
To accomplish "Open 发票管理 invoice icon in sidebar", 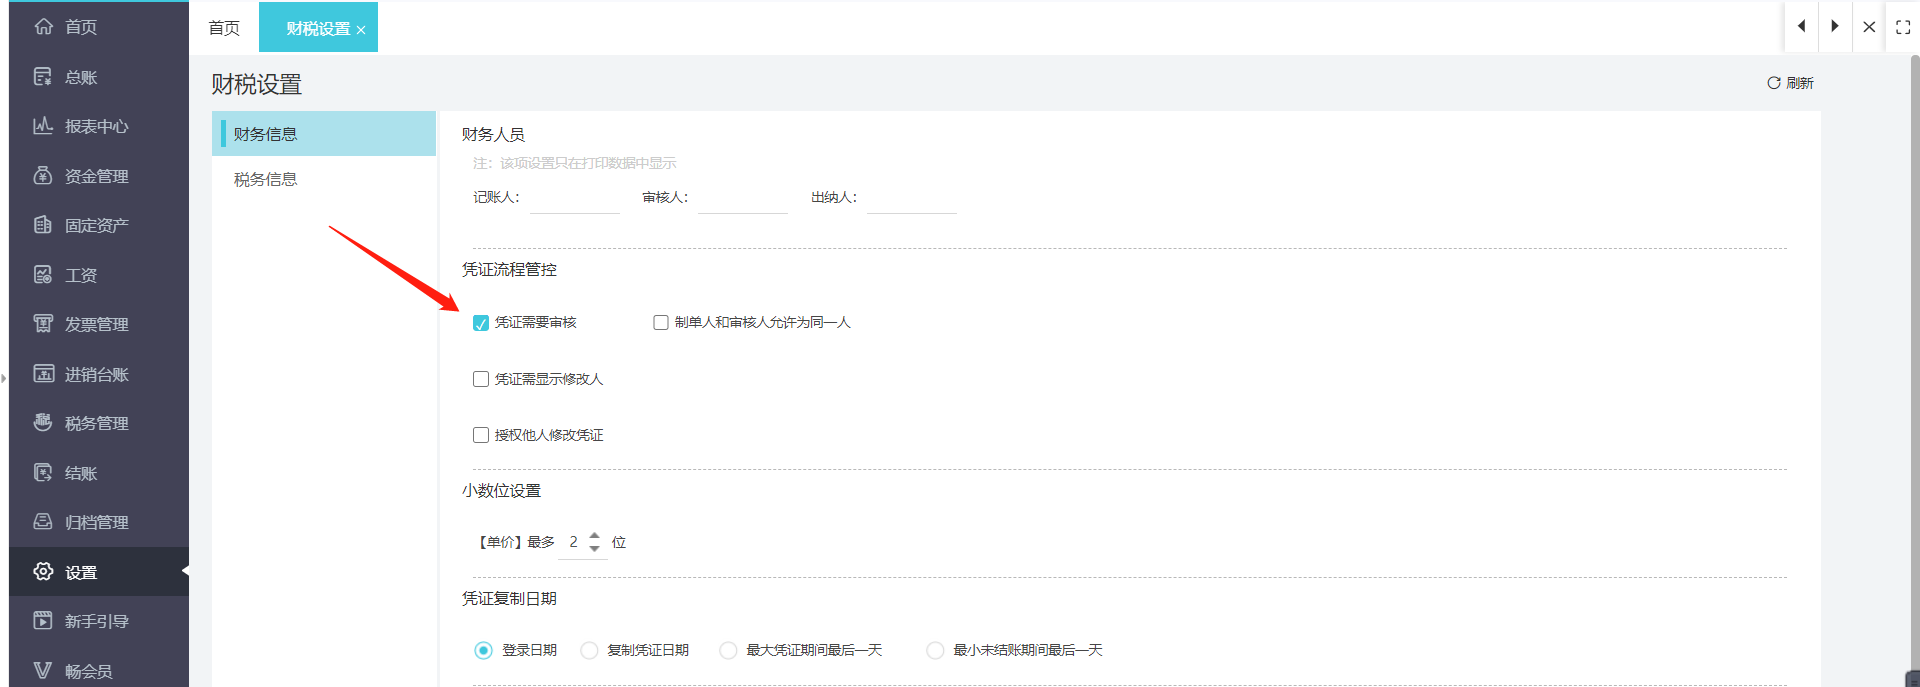I will pyautogui.click(x=42, y=324).
